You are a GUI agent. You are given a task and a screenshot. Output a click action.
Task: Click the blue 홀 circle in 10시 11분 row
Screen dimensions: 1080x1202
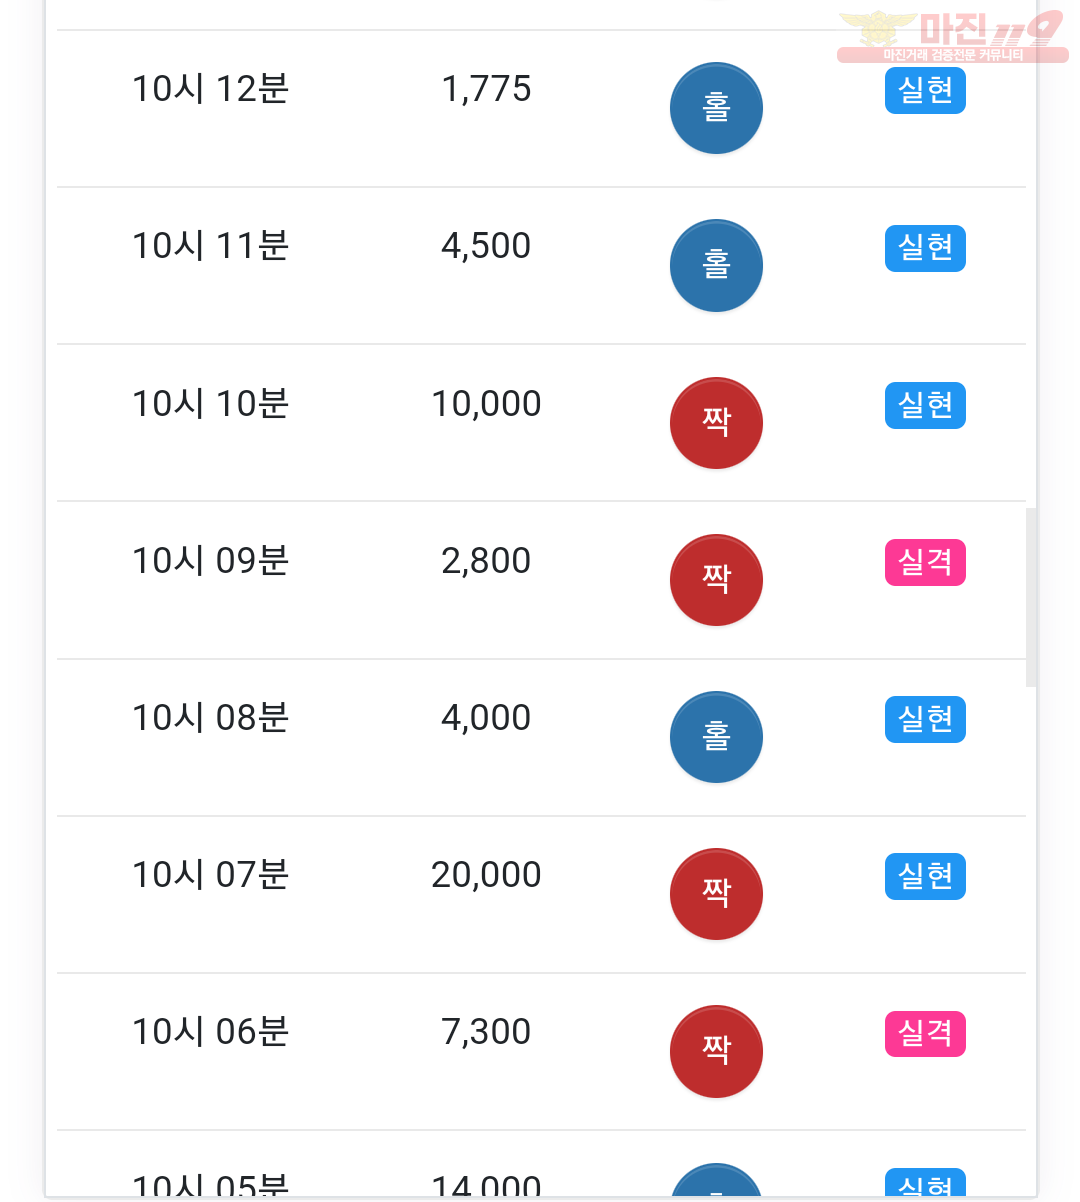(x=716, y=265)
